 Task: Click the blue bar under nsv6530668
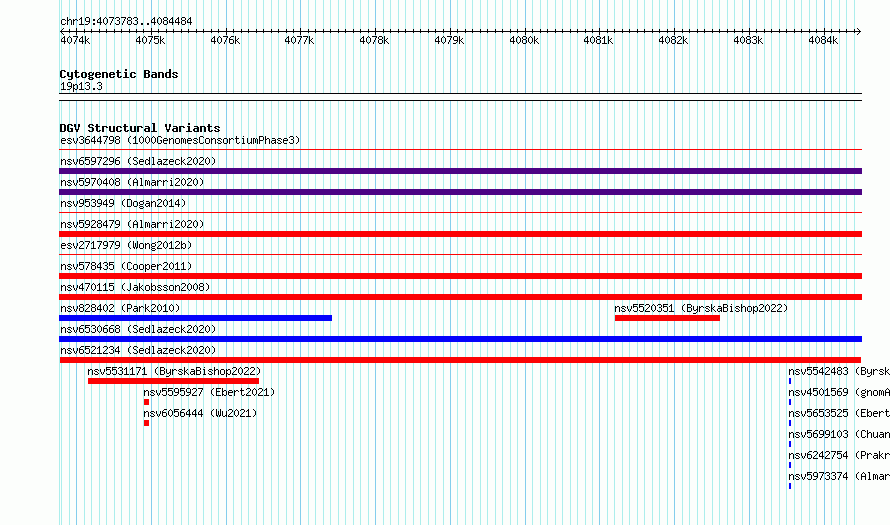(460, 339)
